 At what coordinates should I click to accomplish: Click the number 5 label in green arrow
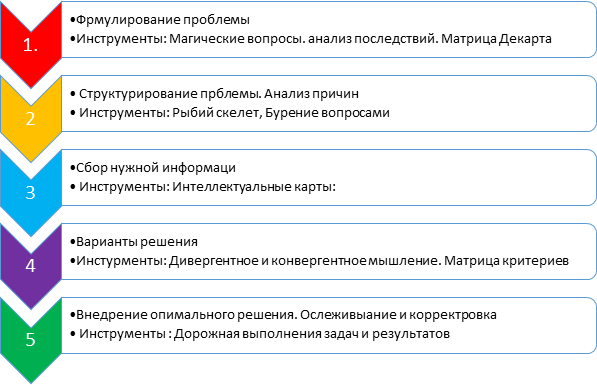point(30,339)
